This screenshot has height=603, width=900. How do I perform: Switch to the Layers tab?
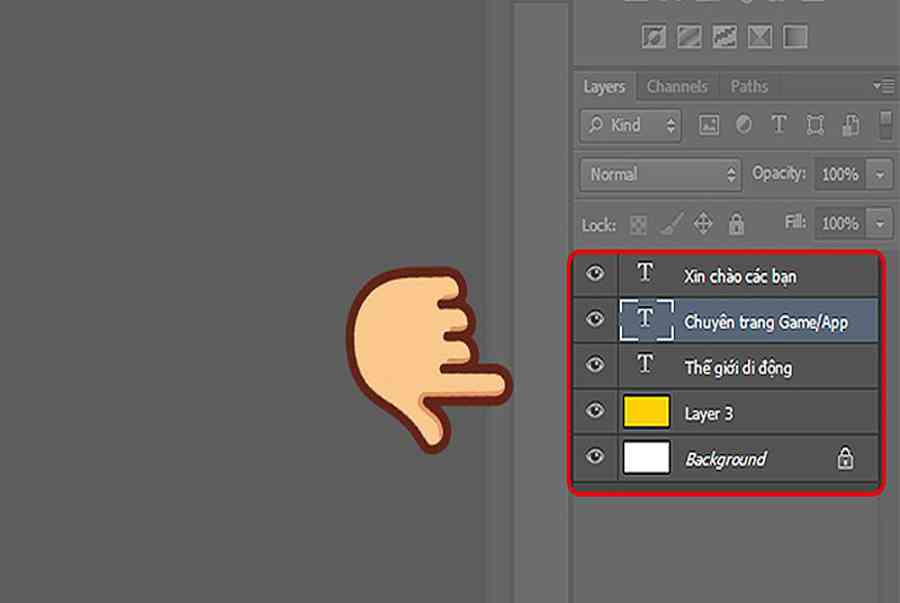[604, 87]
